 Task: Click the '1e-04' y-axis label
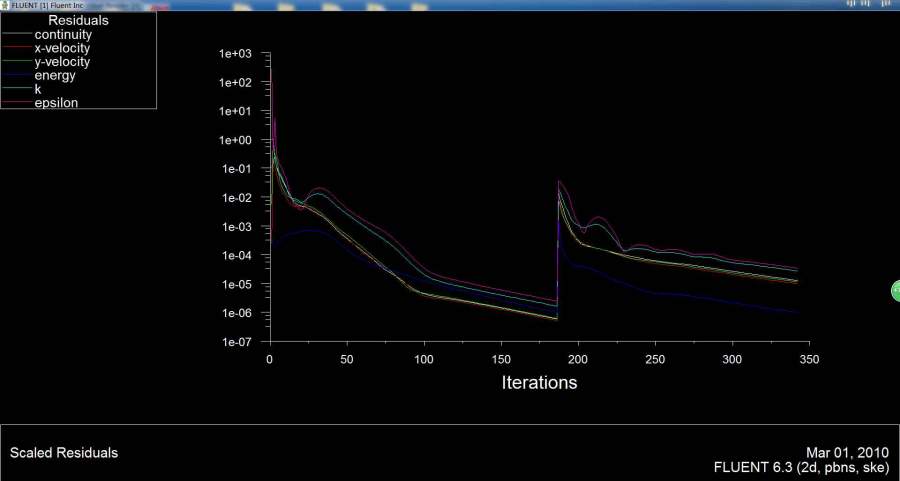(236, 255)
